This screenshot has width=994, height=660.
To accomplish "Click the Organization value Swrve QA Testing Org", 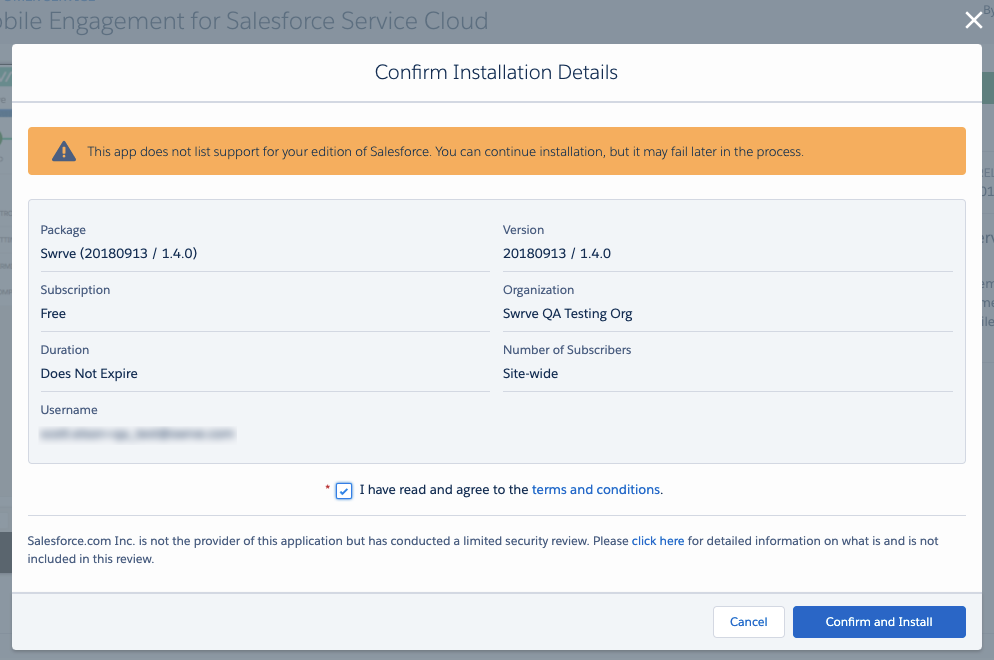I will coord(567,314).
